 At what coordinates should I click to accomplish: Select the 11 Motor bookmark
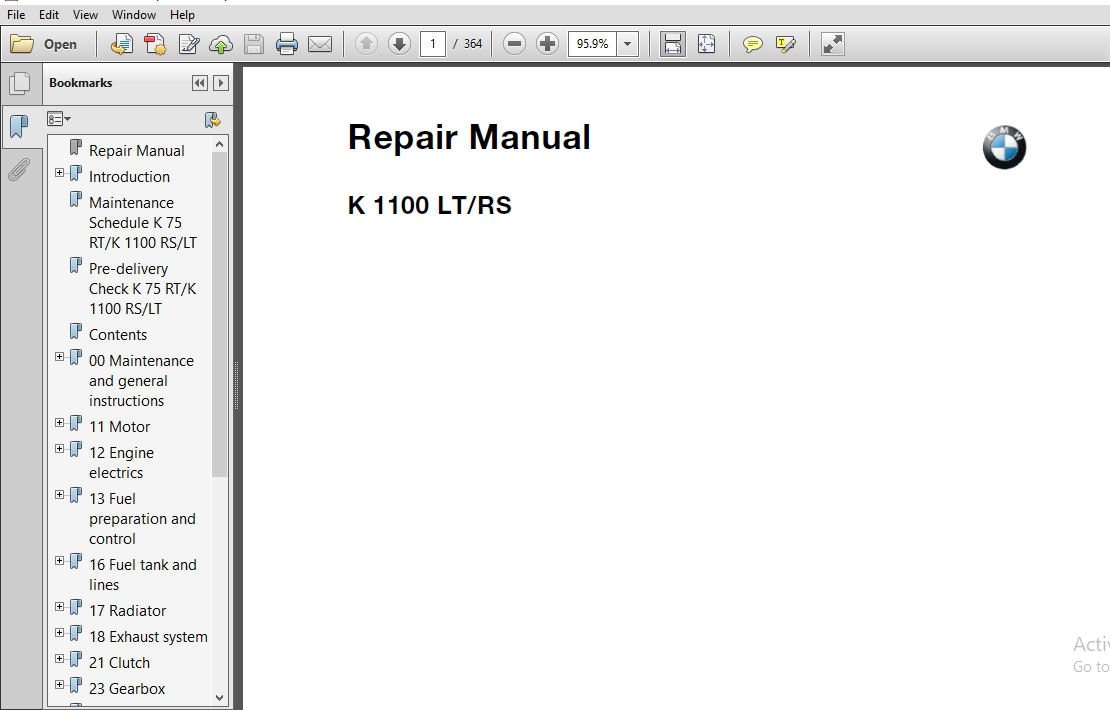point(120,426)
